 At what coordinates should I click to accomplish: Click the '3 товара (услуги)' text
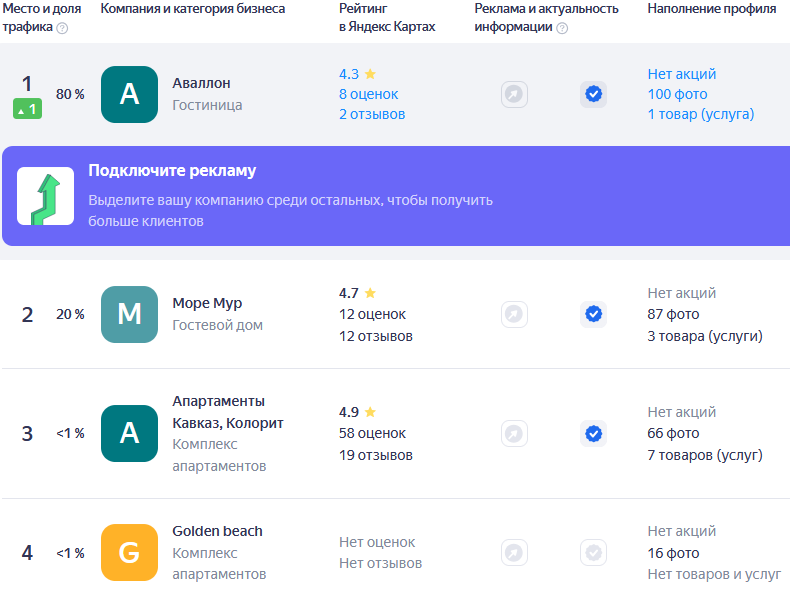(705, 336)
